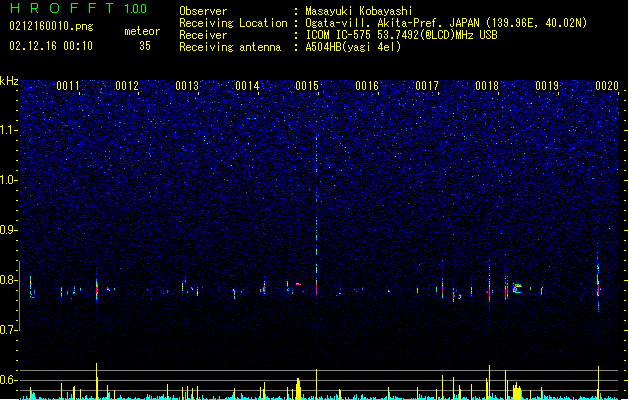Click the 0.7 kHz axis tick label
Viewport: 629px width, 400px height.
9,330
